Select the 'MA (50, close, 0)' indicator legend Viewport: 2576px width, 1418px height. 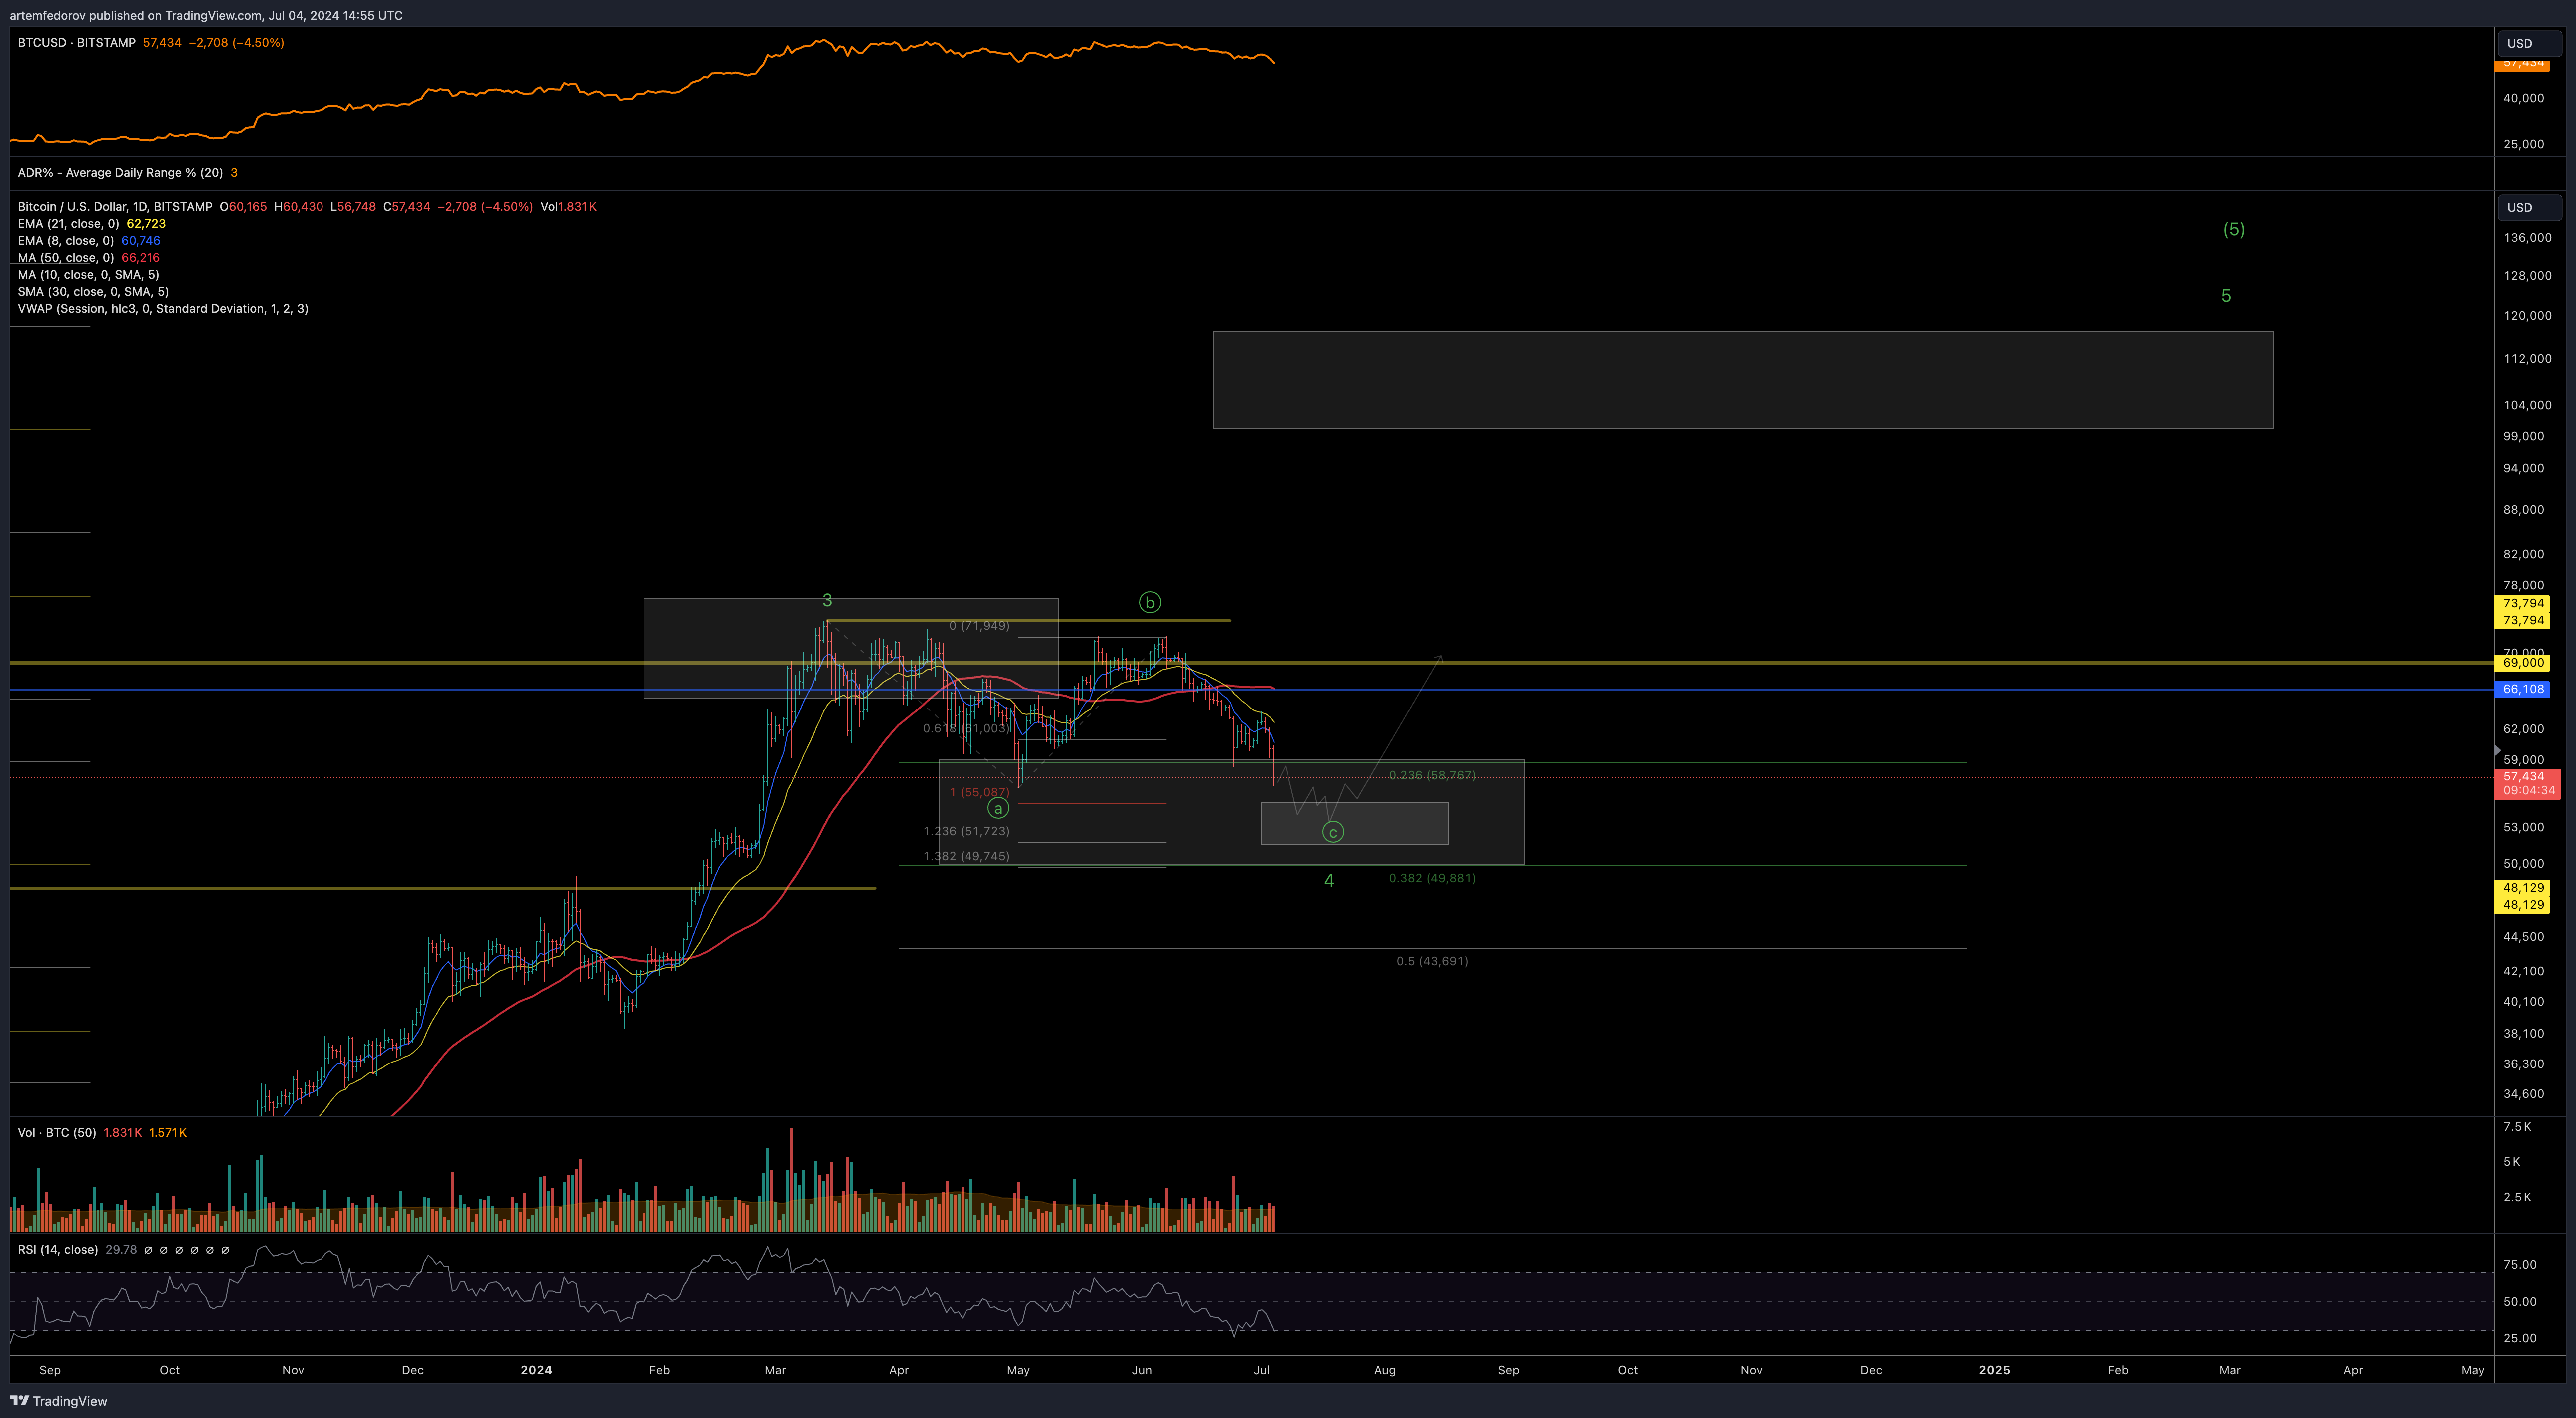[x=66, y=258]
